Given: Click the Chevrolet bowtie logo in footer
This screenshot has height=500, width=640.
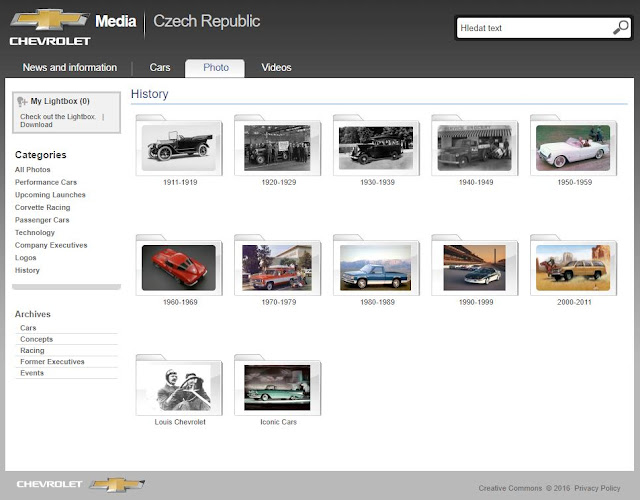Looking at the screenshot, I should [x=117, y=484].
